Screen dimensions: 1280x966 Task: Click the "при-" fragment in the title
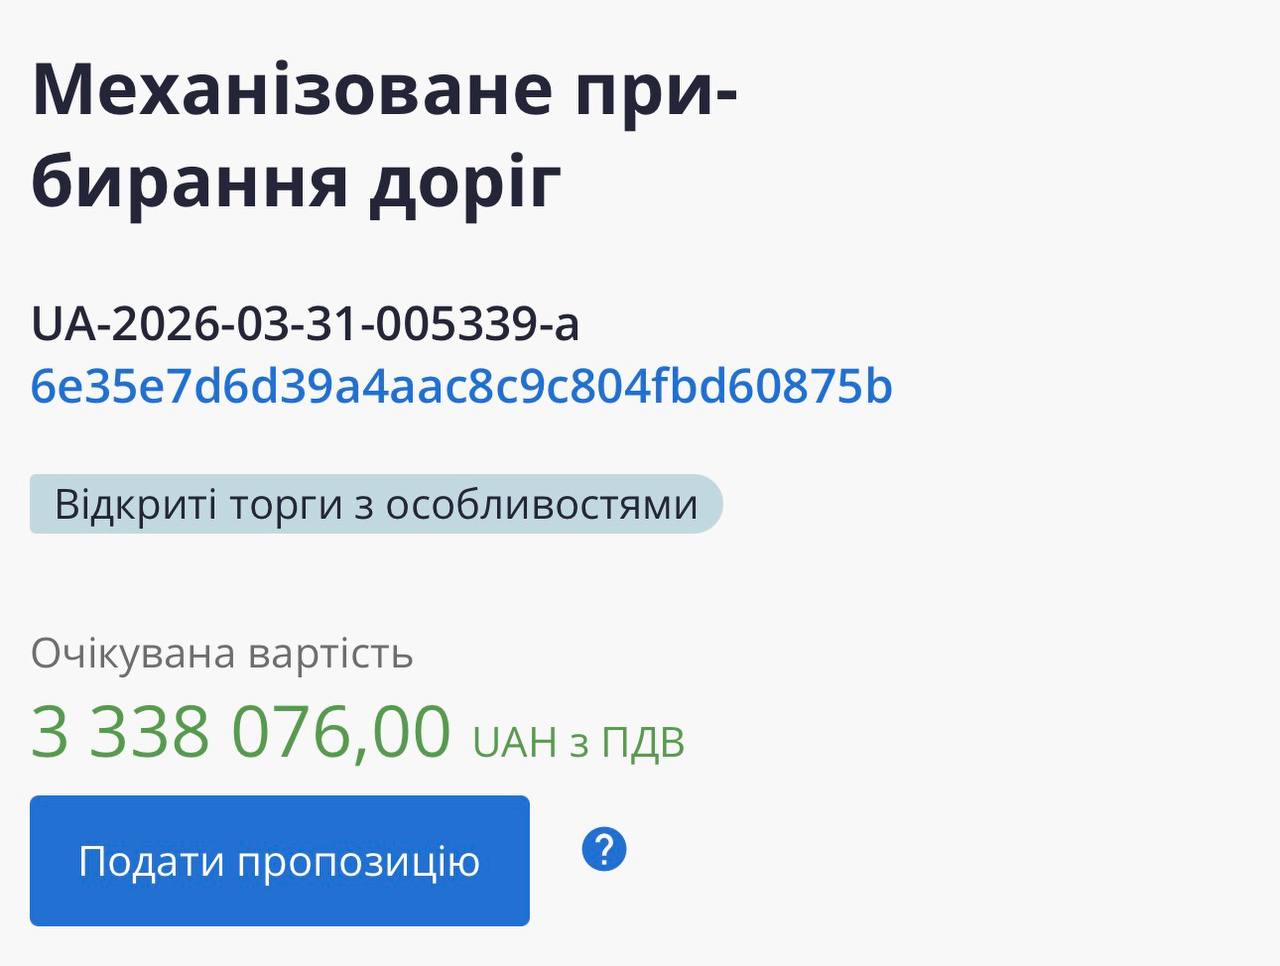tap(655, 89)
